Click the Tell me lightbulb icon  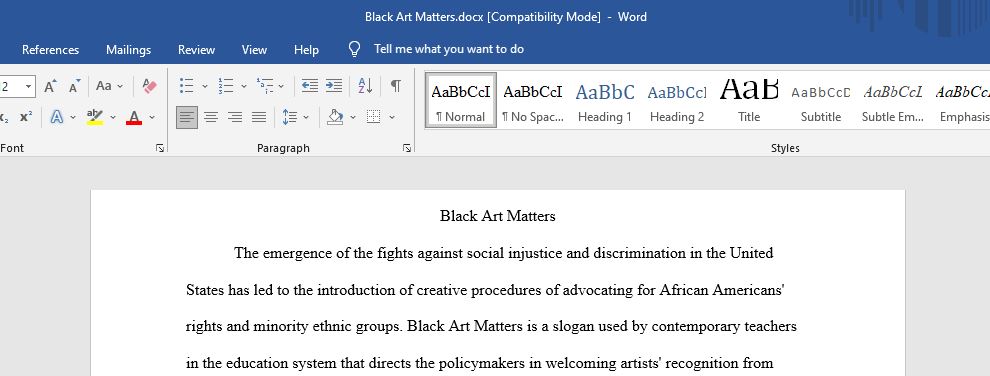tap(355, 49)
